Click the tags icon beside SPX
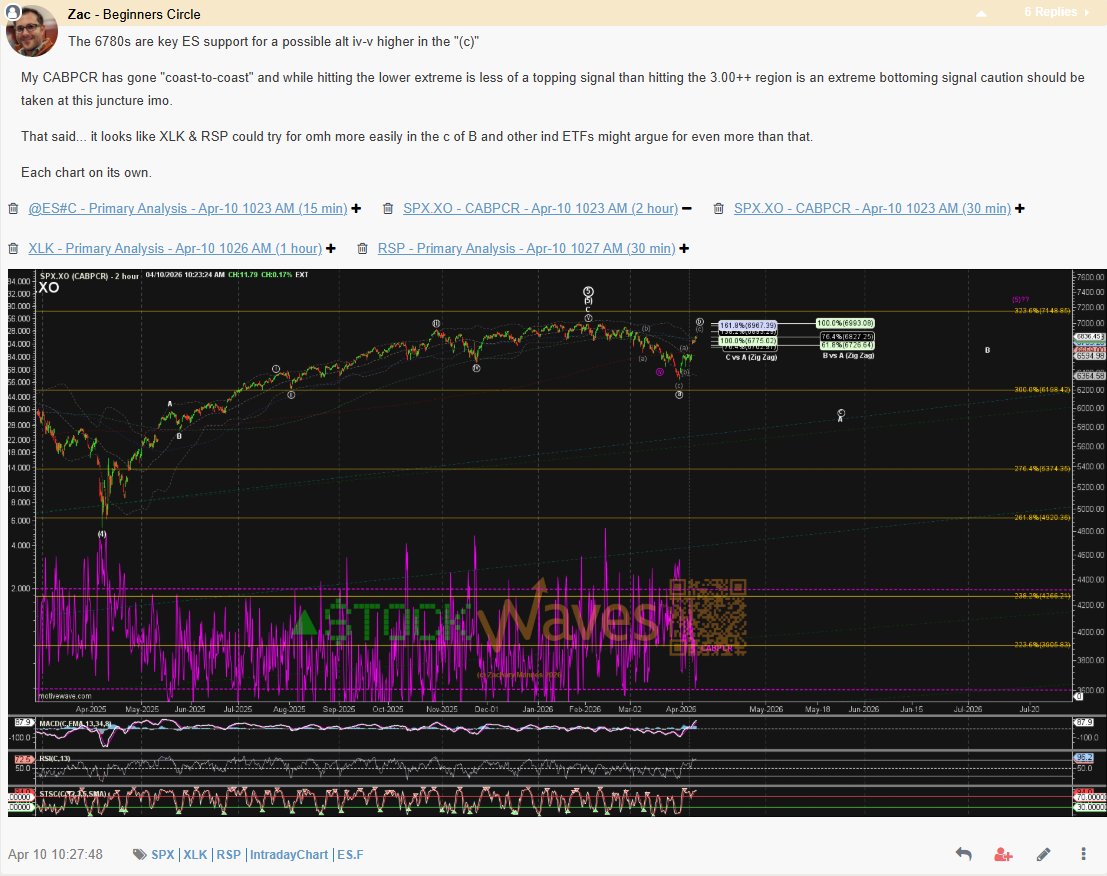 140,854
